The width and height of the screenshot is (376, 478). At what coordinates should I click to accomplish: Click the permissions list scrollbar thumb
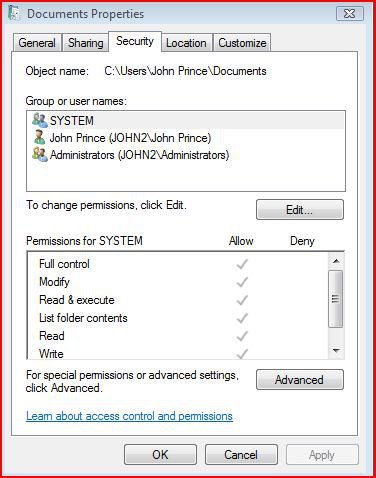(336, 299)
